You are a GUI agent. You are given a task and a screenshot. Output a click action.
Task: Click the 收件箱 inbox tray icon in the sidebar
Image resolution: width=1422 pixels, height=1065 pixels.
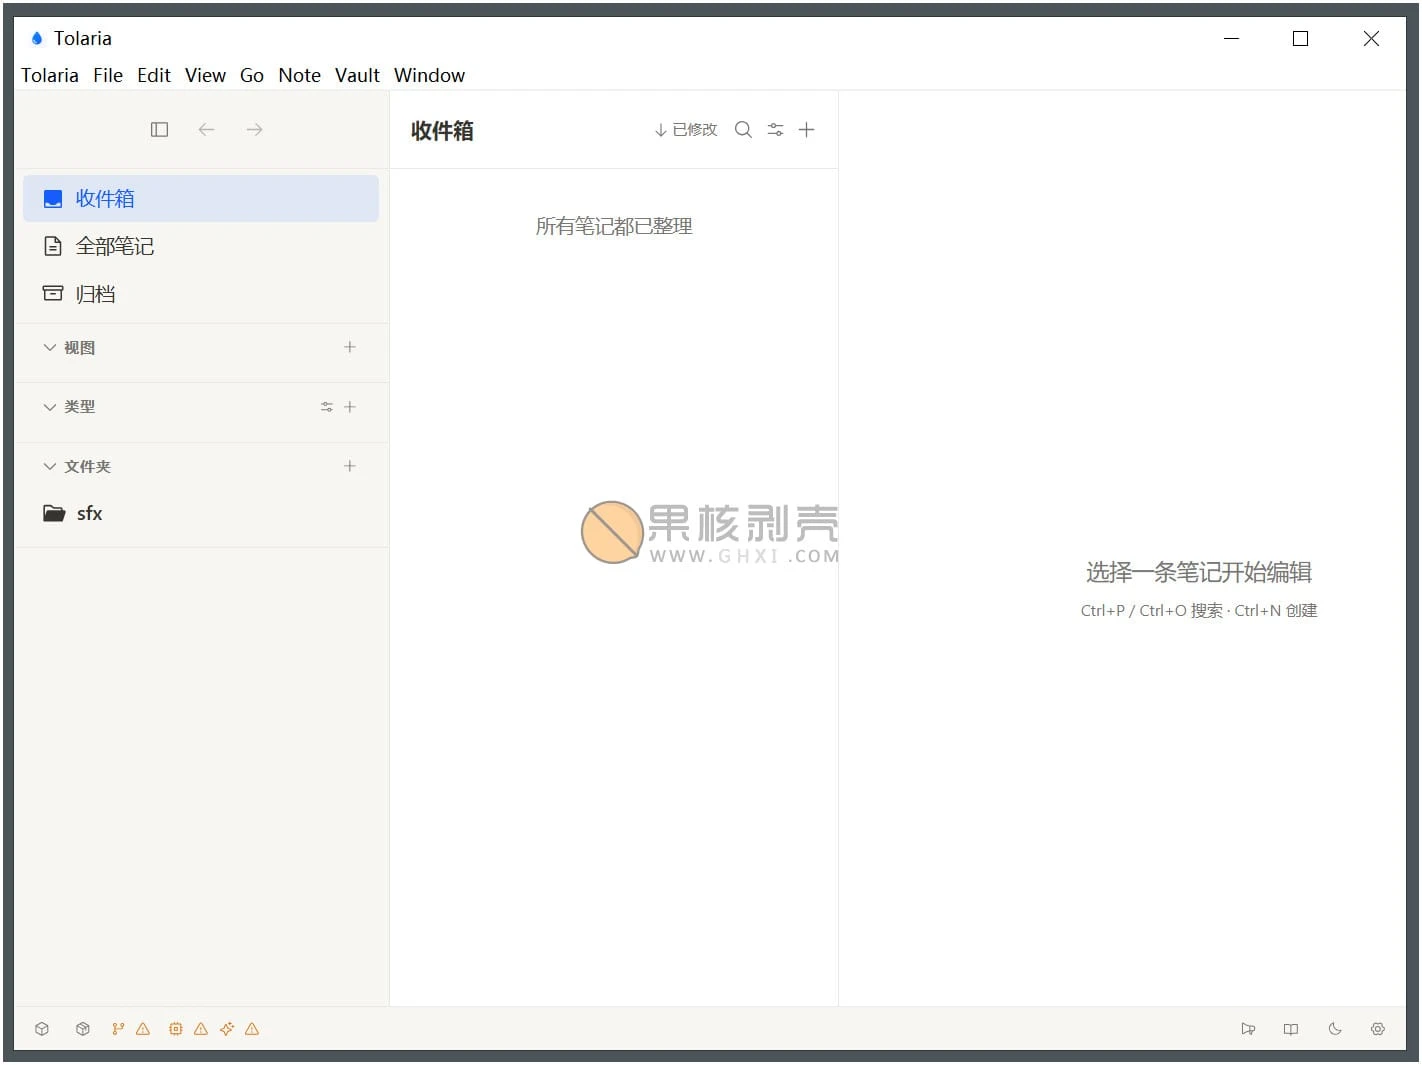coord(53,199)
